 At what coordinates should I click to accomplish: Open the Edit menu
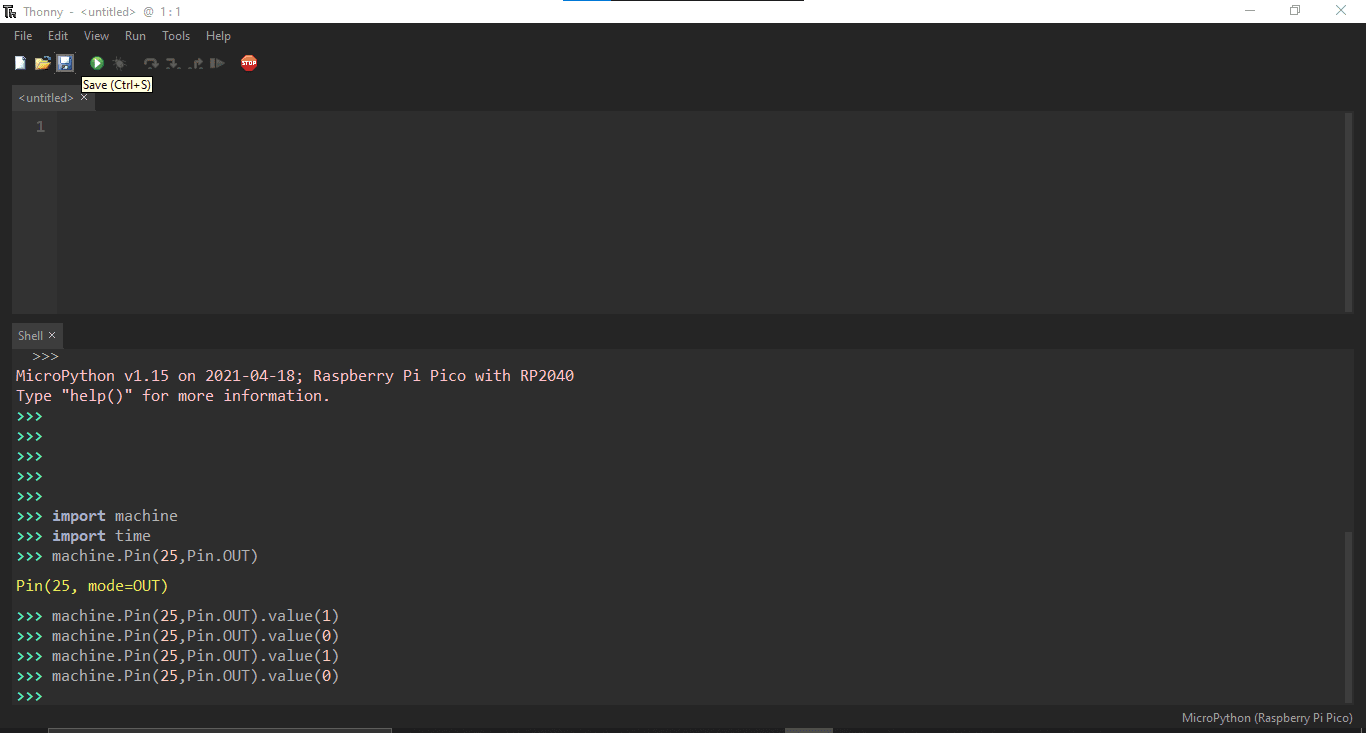click(58, 36)
